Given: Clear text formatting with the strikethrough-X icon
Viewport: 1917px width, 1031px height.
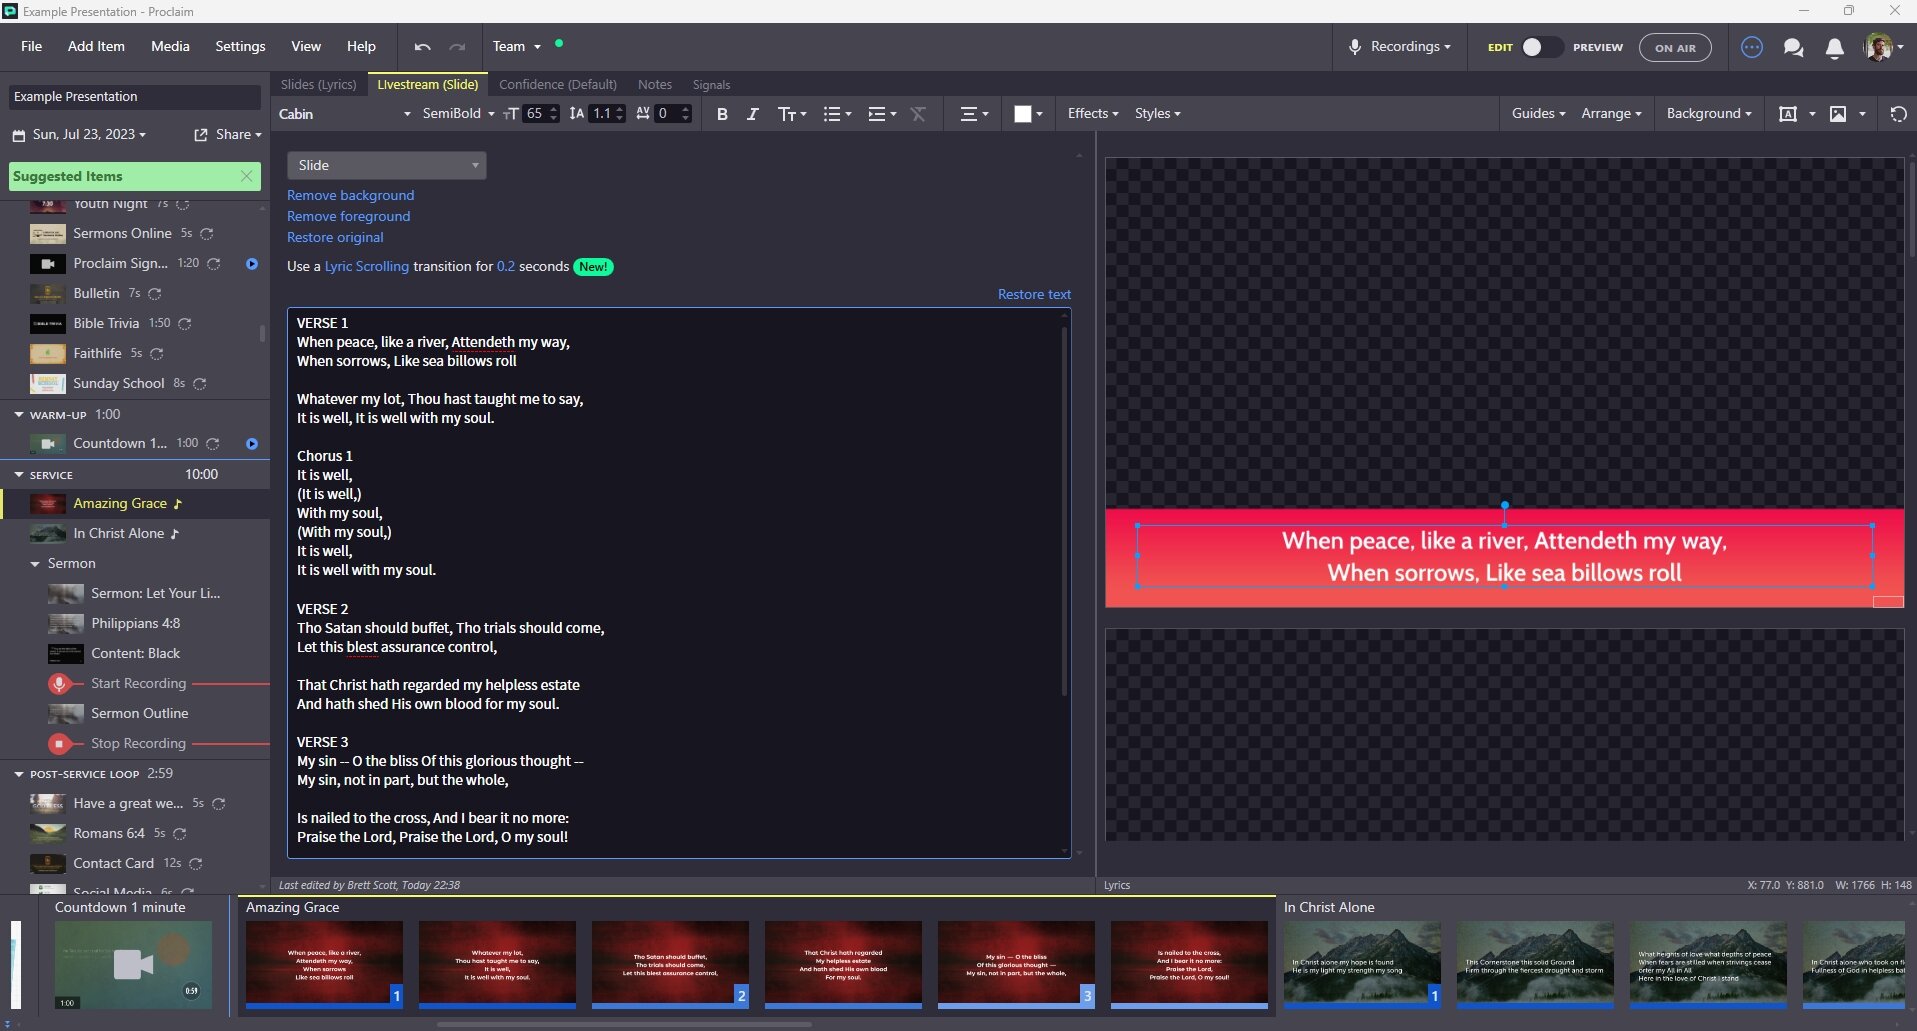Looking at the screenshot, I should [918, 114].
